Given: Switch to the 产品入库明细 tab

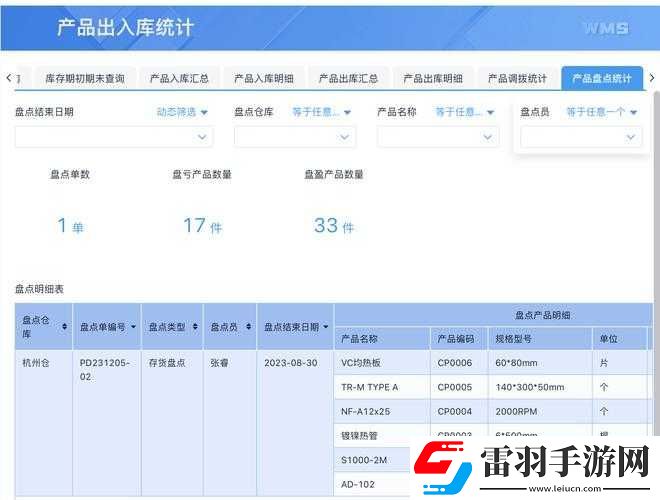Looking at the screenshot, I should pyautogui.click(x=264, y=78).
